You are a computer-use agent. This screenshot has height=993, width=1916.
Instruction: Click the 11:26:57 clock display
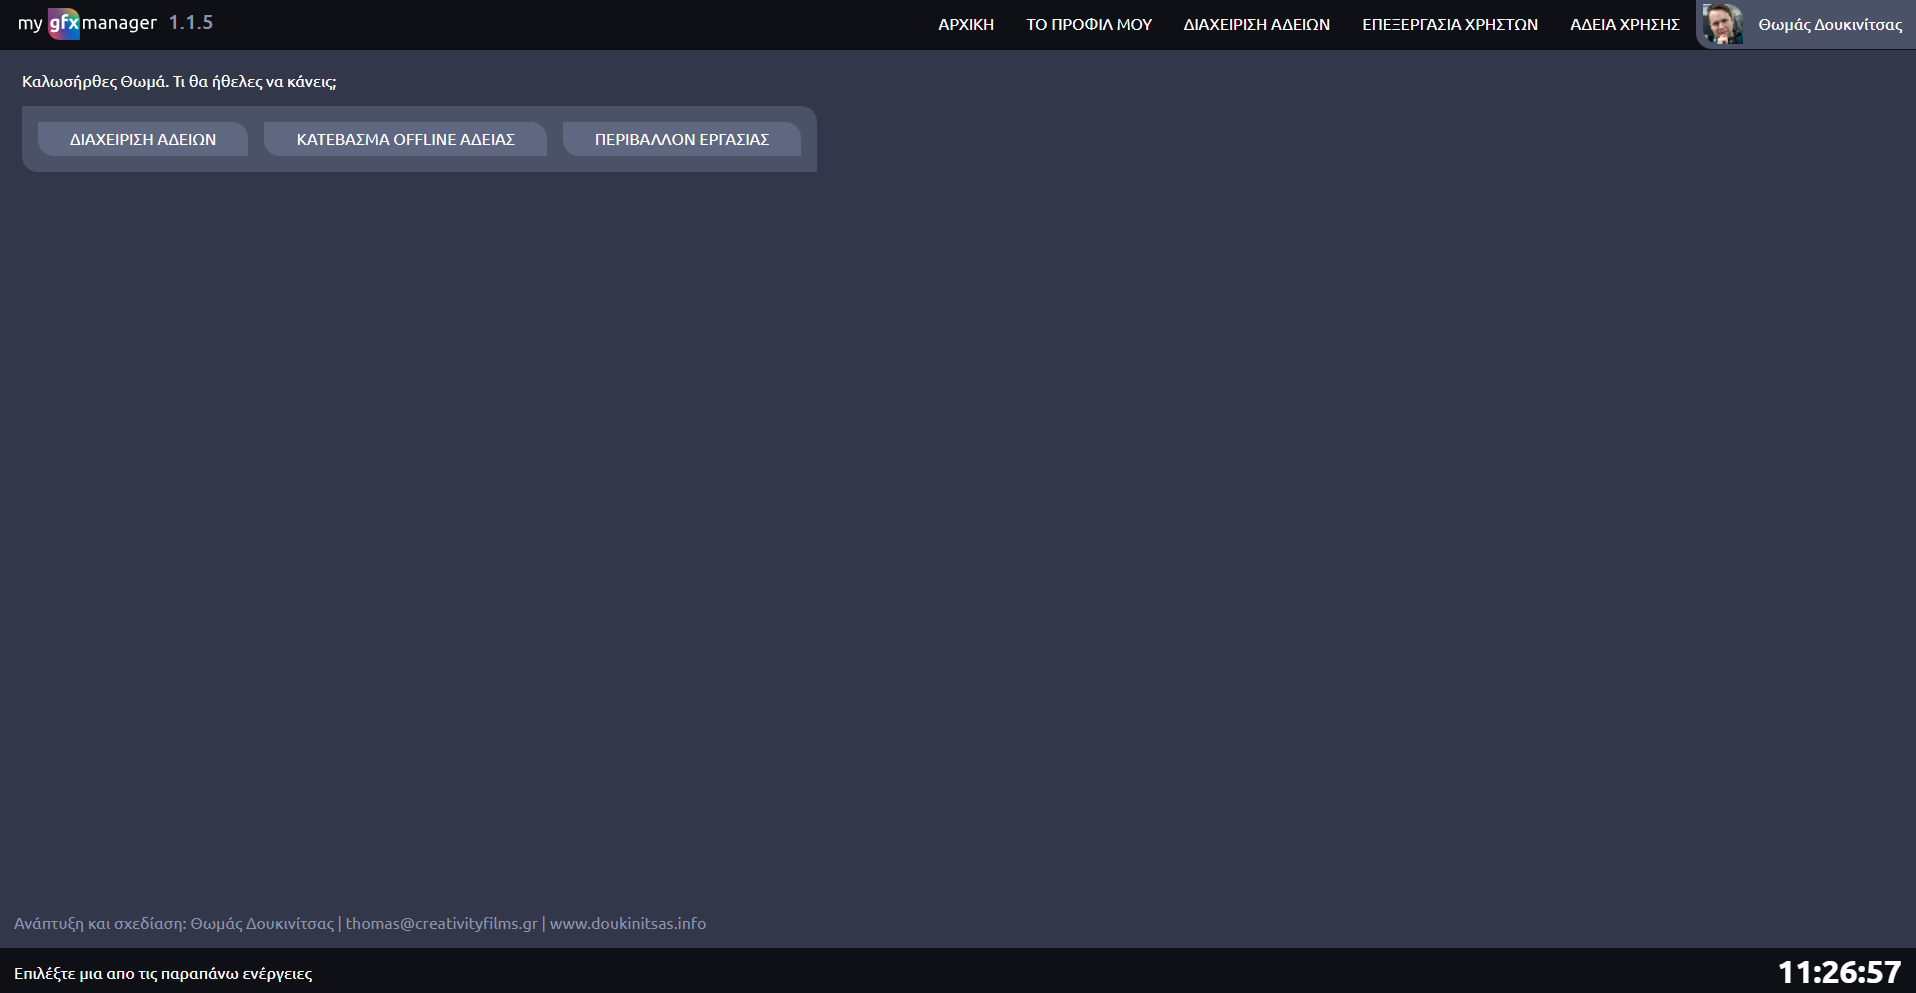pyautogui.click(x=1838, y=972)
